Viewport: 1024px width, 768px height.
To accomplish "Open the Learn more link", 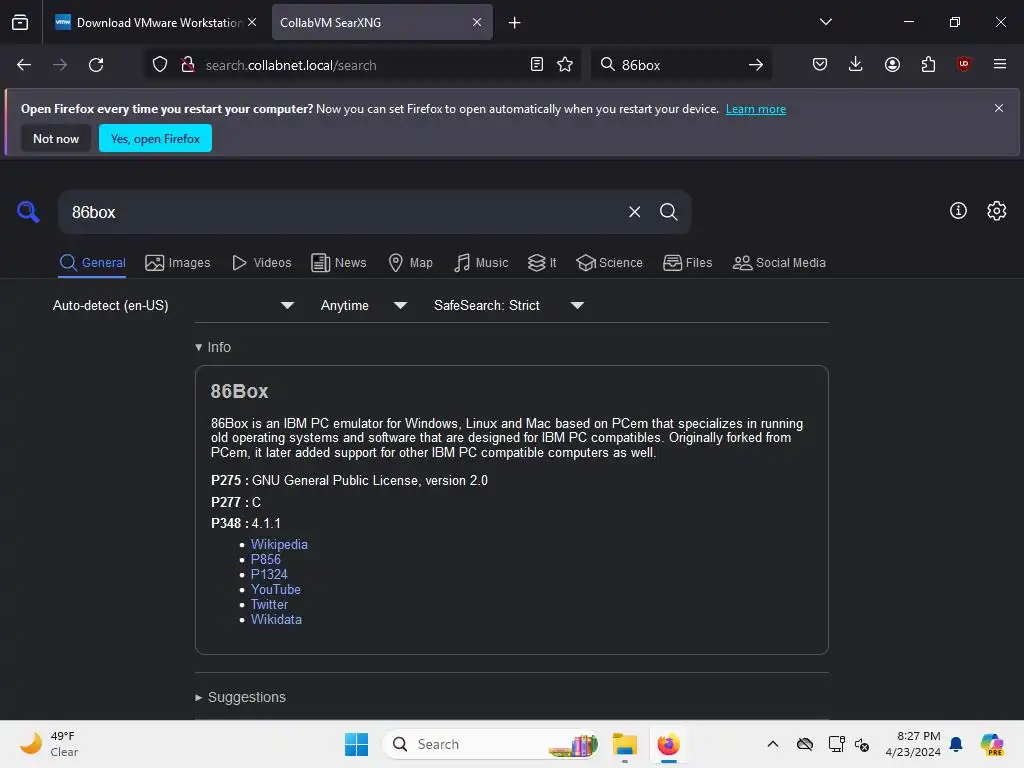I will tap(756, 109).
